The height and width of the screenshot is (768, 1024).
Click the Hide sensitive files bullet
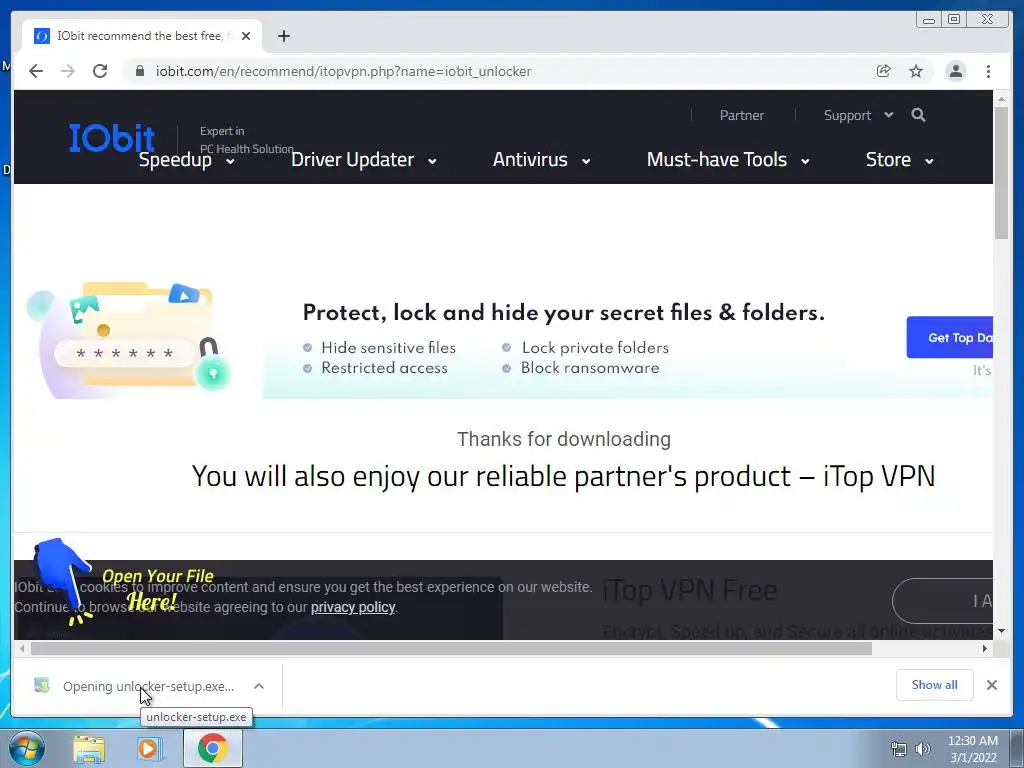coord(388,348)
